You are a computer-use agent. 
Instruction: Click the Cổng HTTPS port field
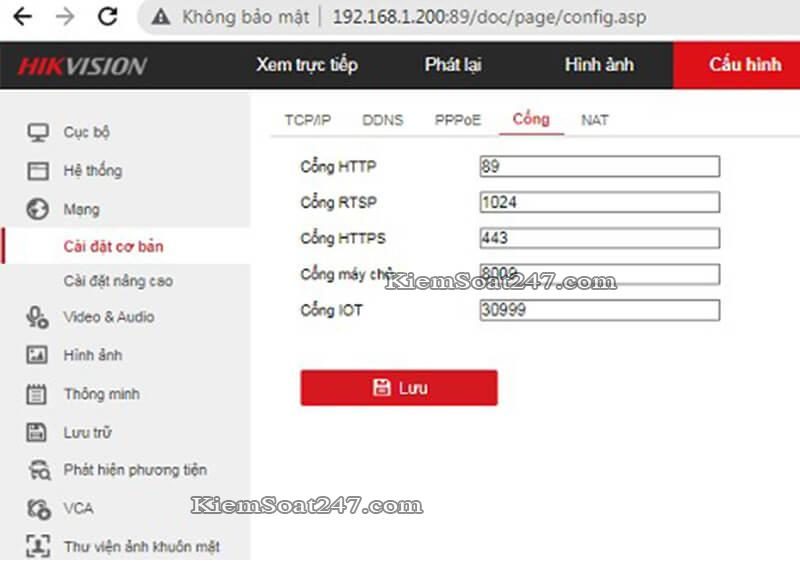[599, 238]
